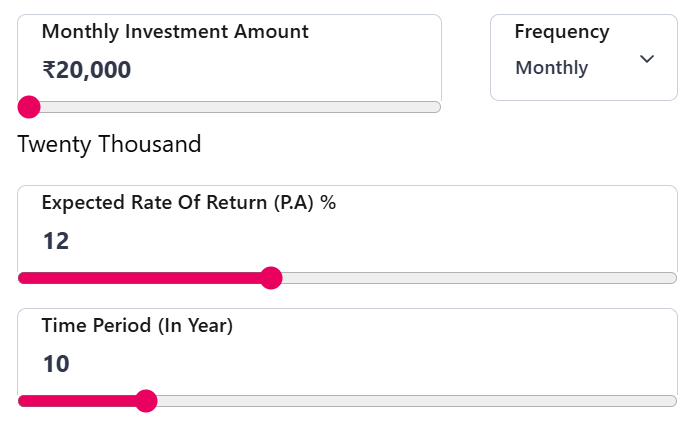Click the Expected Rate Of Return (P.A) % label
The image size is (699, 425).
pyautogui.click(x=188, y=202)
